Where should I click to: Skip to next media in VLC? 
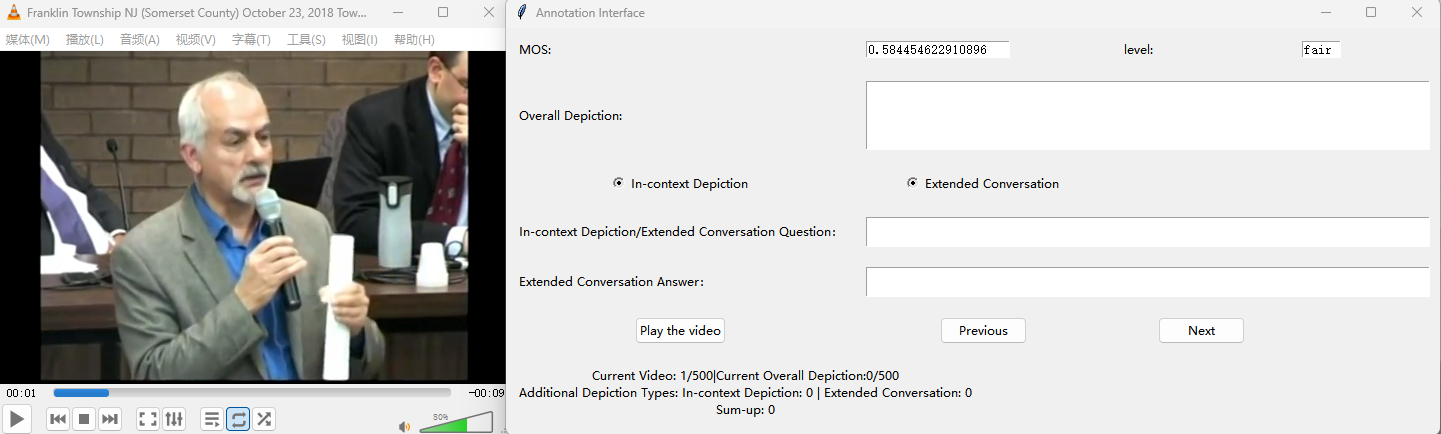click(110, 419)
